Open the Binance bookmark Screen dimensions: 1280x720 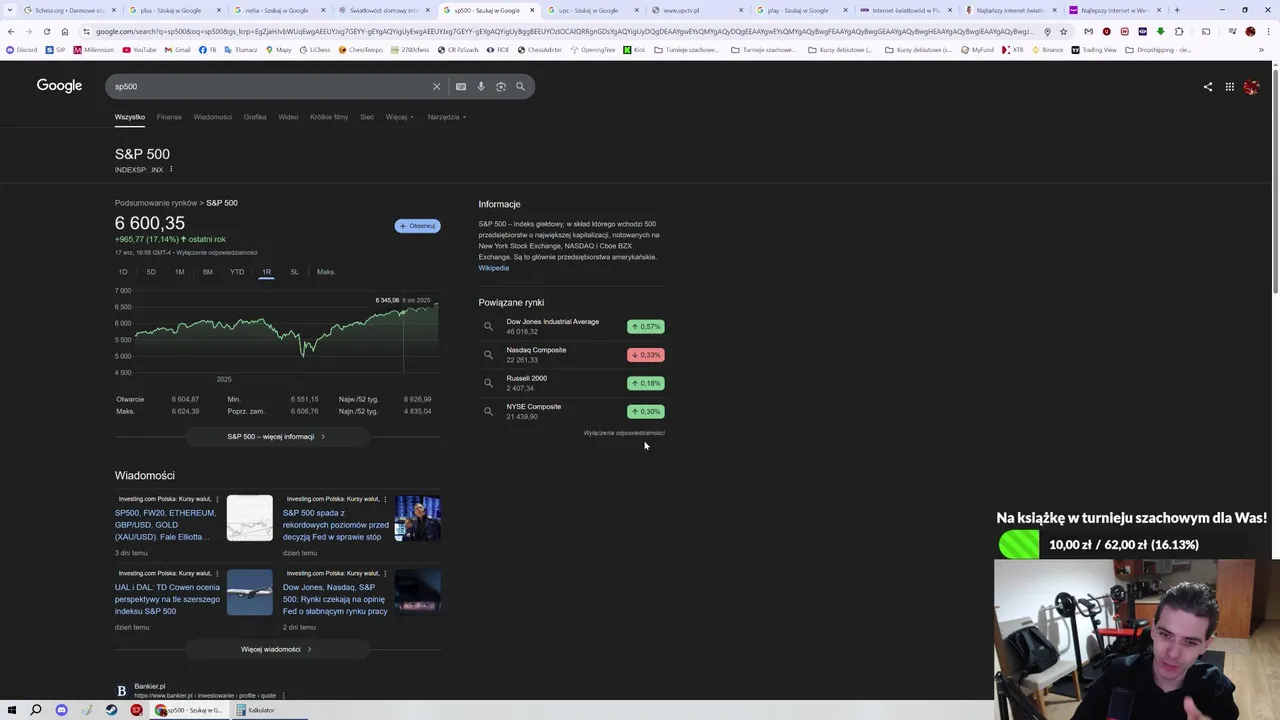coord(1047,49)
